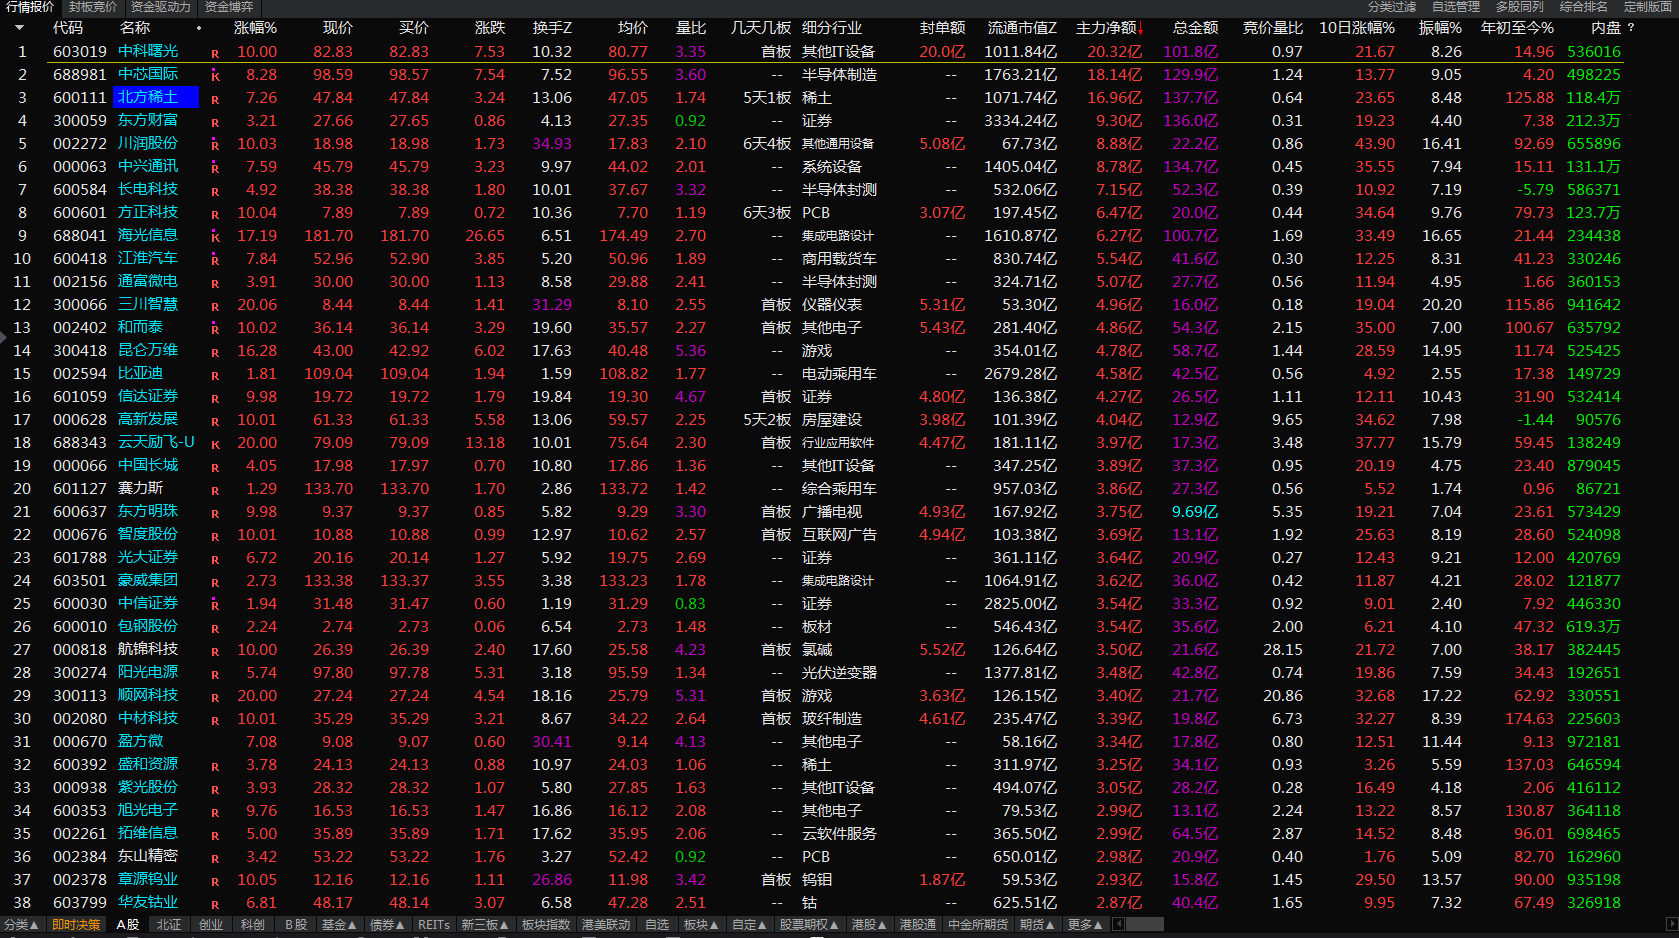Click the left arrow of the bottom scrollbar

pyautogui.click(x=1118, y=924)
